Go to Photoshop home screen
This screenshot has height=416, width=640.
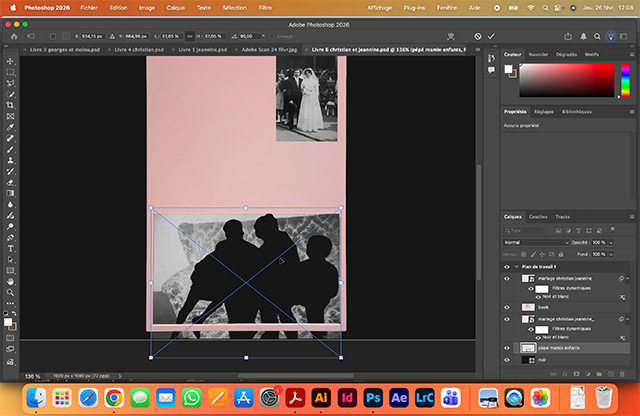click(x=14, y=36)
